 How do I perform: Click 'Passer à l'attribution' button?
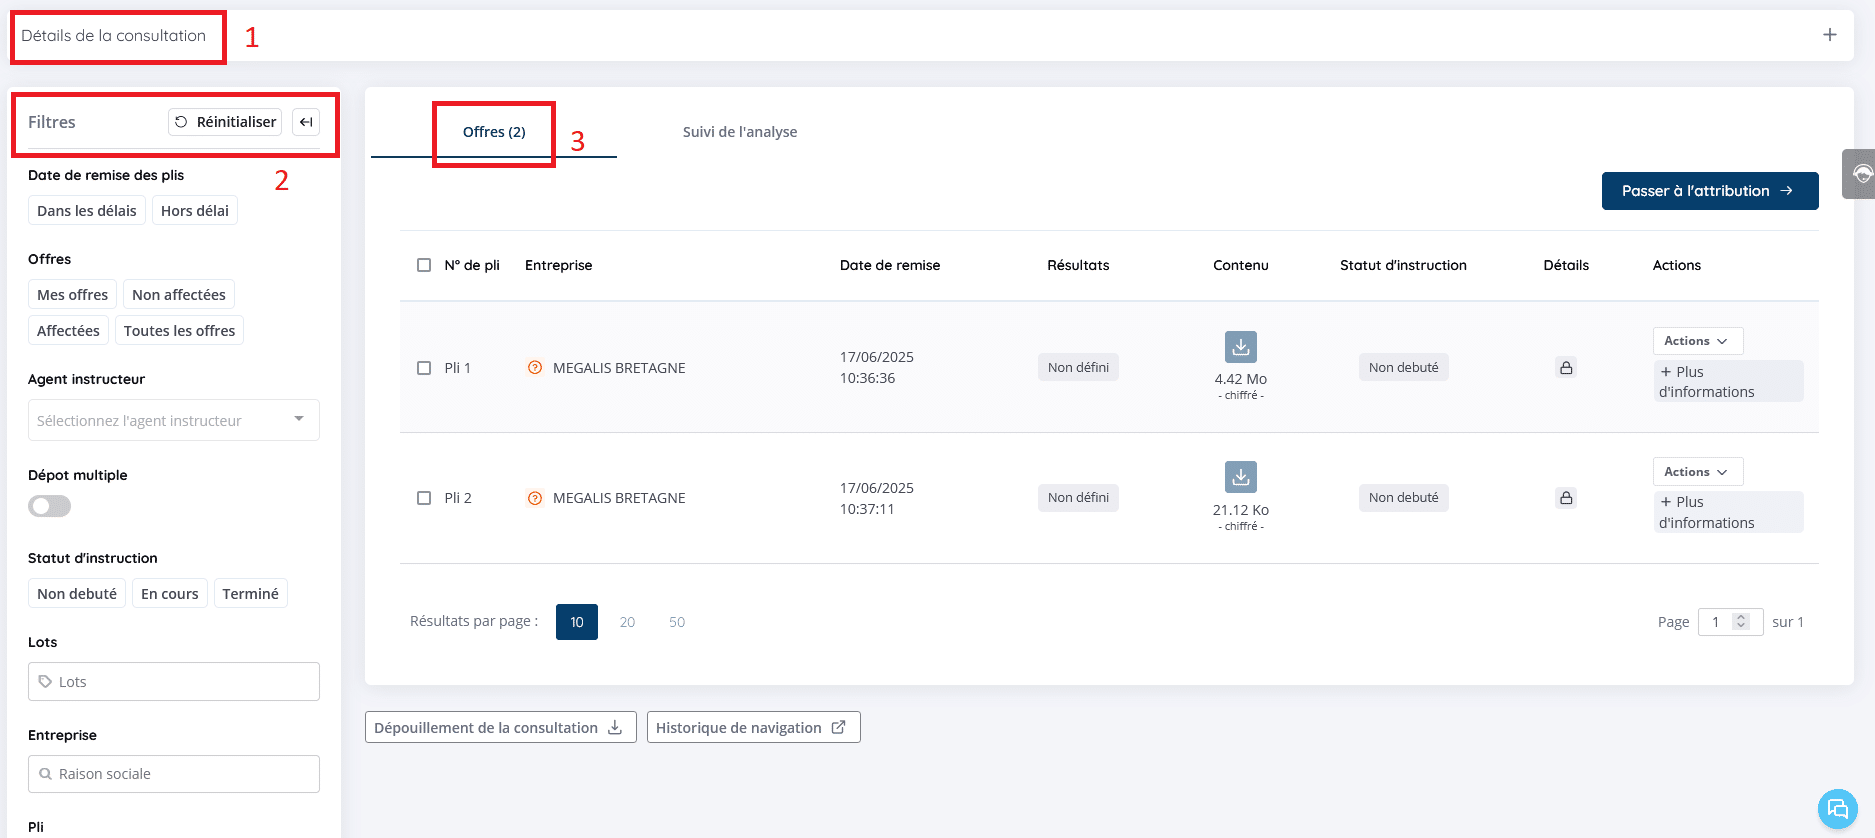coord(1710,191)
